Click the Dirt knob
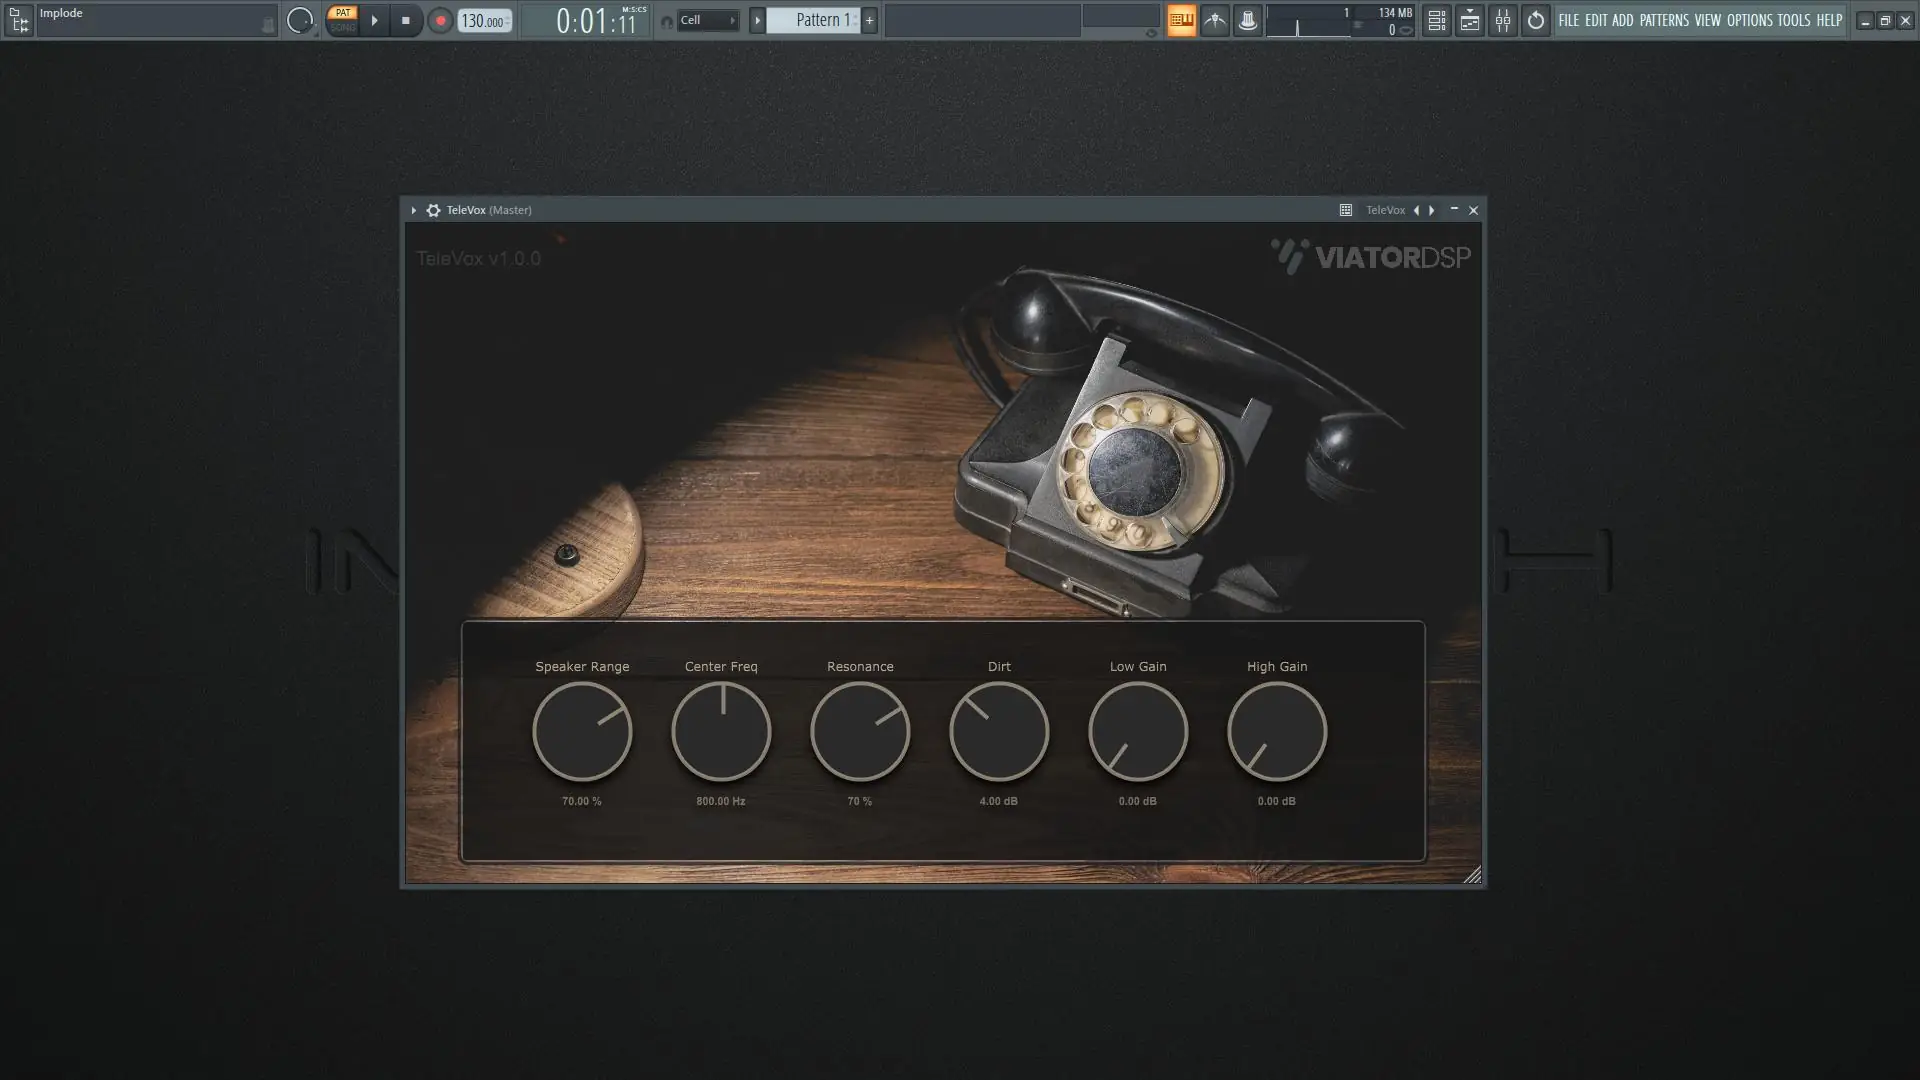1920x1080 pixels. coord(998,732)
